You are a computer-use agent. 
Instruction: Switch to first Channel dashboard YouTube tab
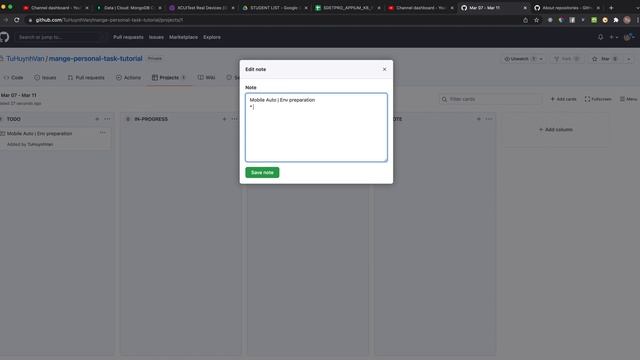coord(56,8)
